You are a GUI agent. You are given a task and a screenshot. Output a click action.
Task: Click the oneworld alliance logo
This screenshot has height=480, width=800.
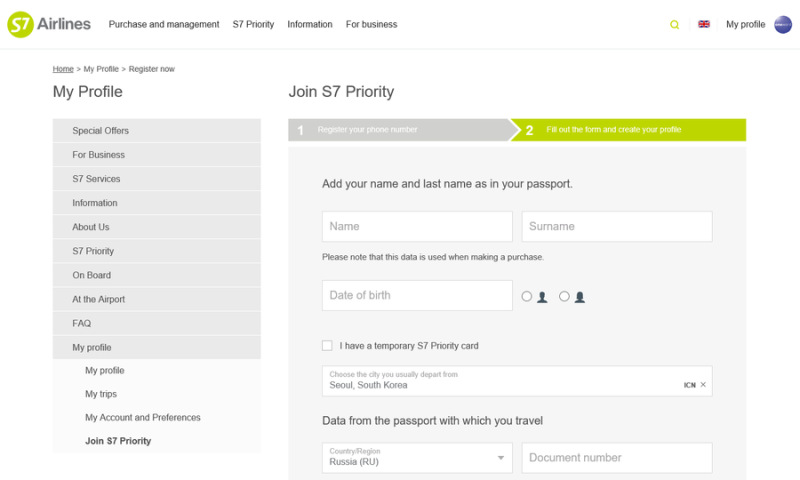coord(783,25)
